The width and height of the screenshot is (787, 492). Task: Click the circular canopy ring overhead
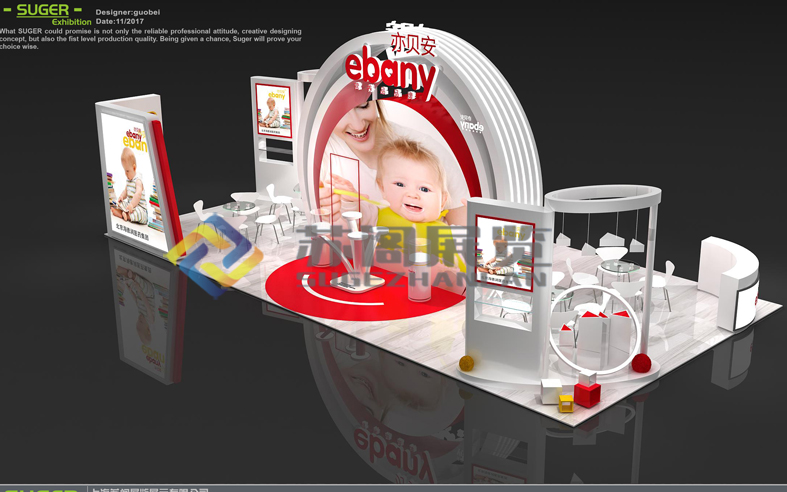pos(602,194)
